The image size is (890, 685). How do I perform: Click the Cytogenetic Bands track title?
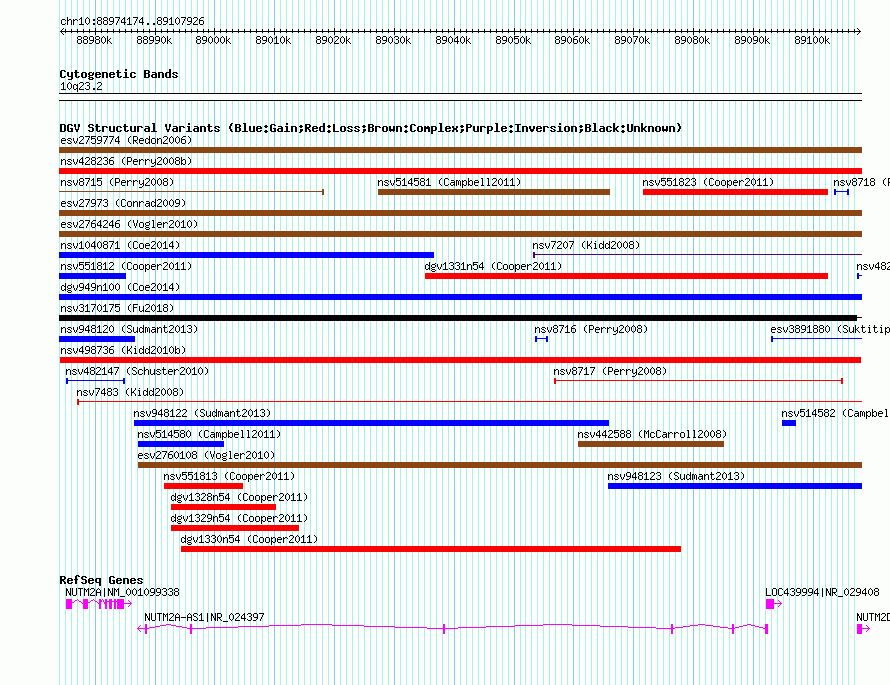click(119, 74)
